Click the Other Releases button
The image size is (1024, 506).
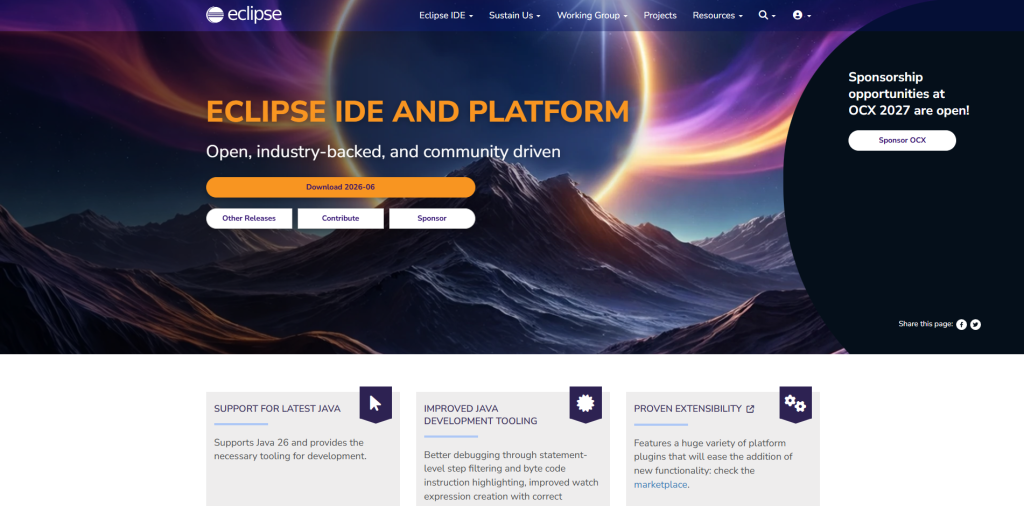249,219
